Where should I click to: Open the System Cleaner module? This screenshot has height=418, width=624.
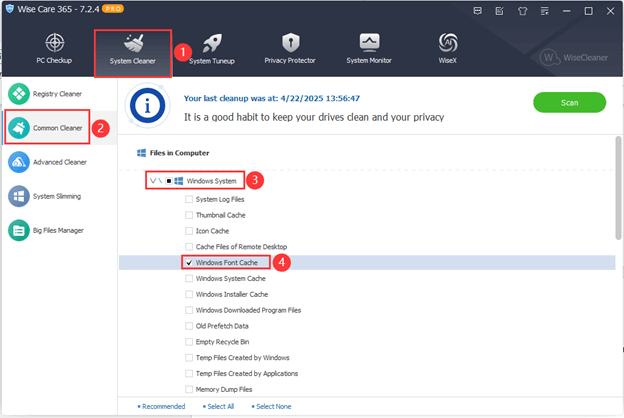click(133, 53)
